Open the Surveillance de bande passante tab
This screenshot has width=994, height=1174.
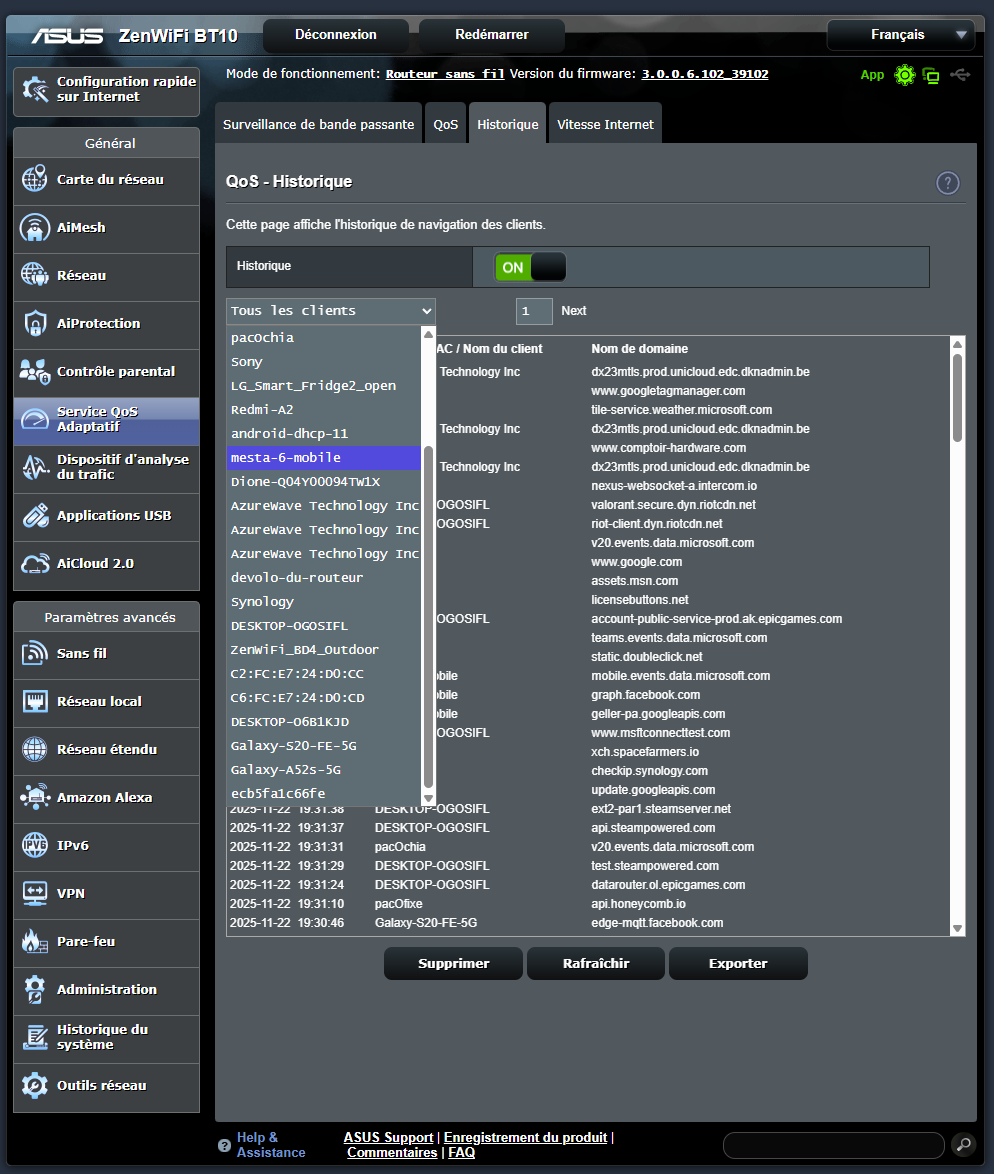[320, 122]
